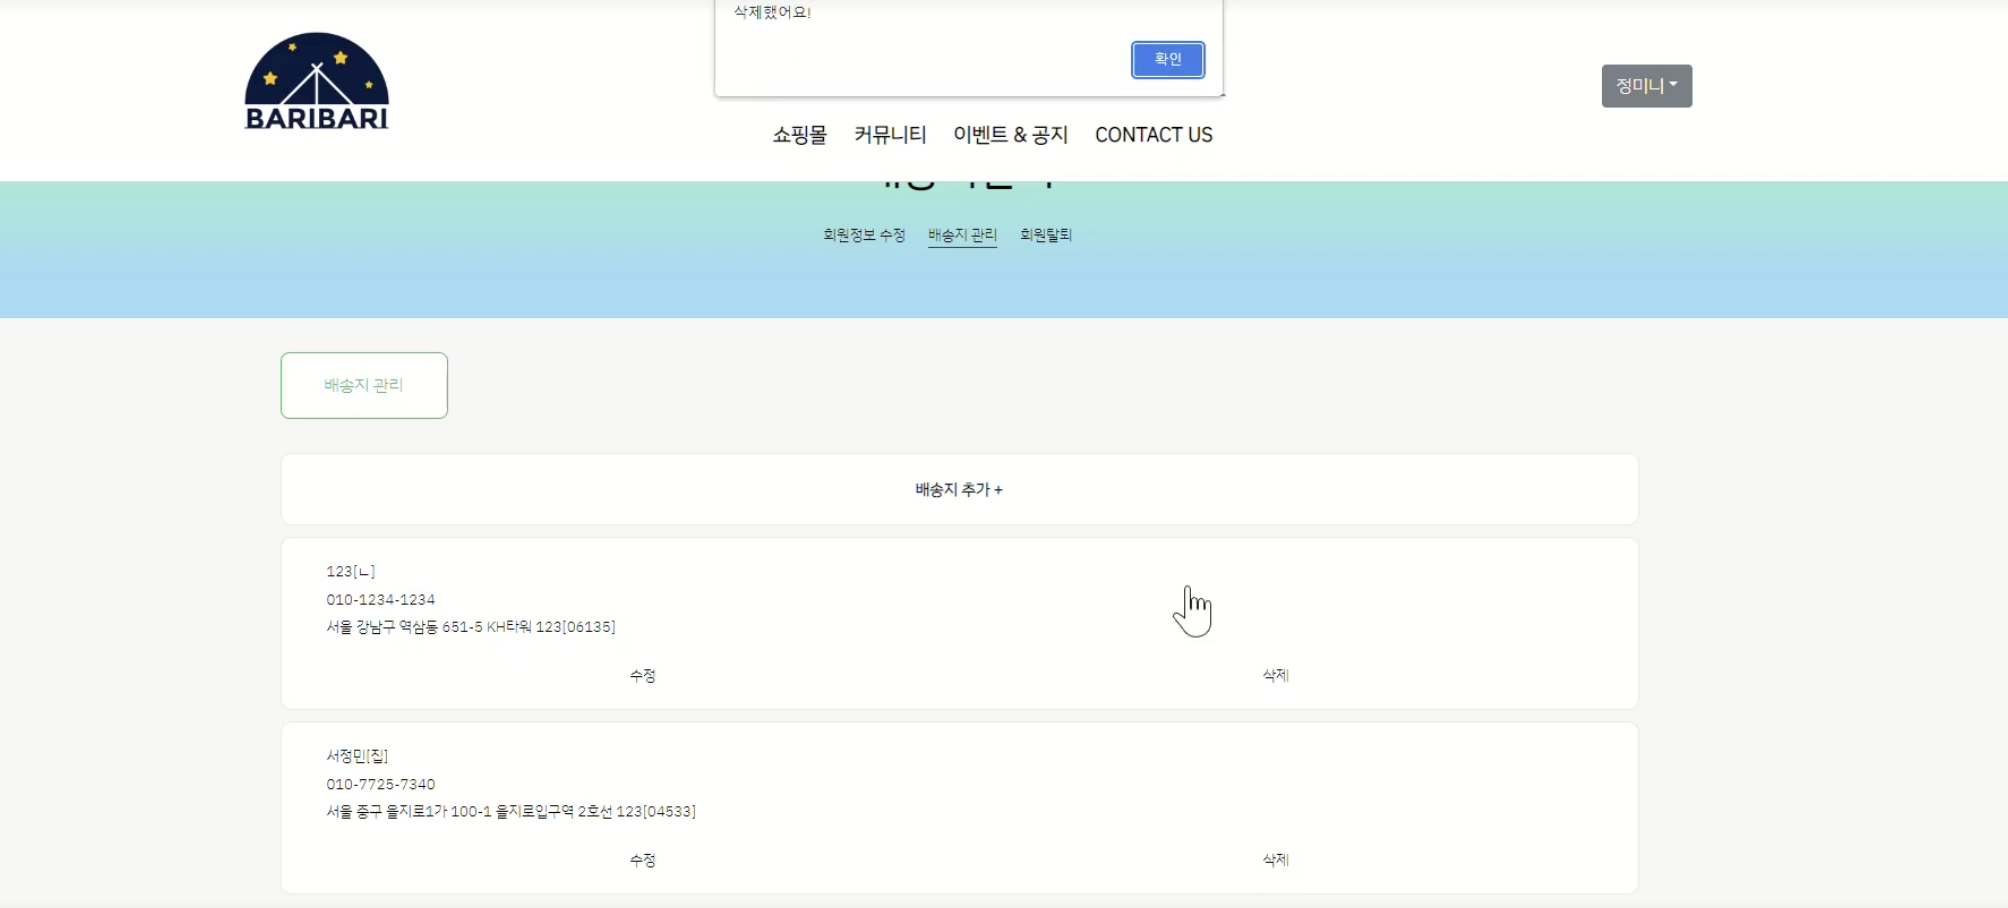
Task: Click 삭제 on the 서정민[집] address
Action: tap(1274, 859)
